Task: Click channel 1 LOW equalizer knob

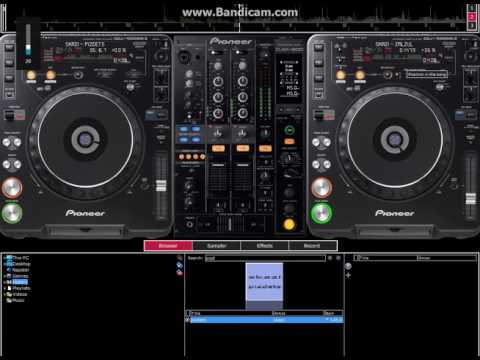Action: tap(218, 114)
